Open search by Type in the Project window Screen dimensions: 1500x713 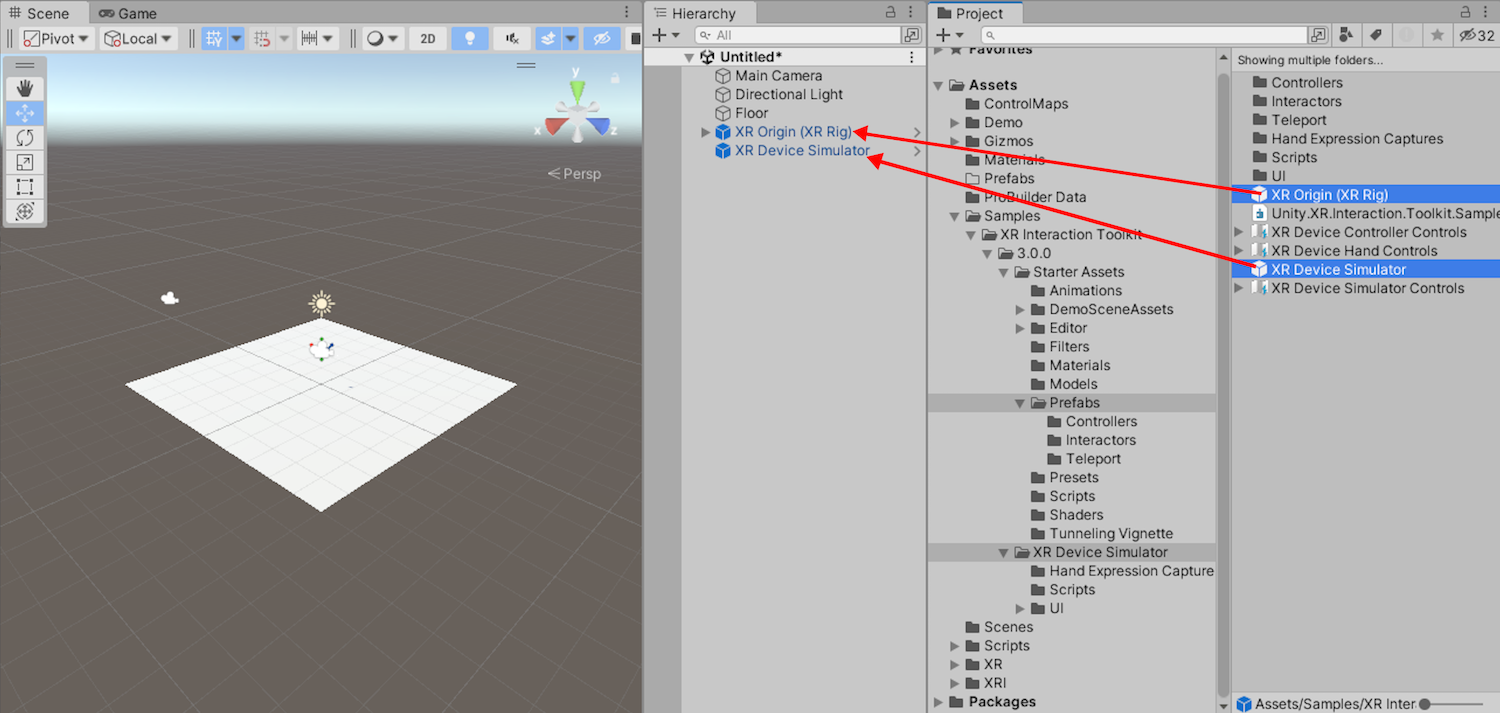[1346, 34]
